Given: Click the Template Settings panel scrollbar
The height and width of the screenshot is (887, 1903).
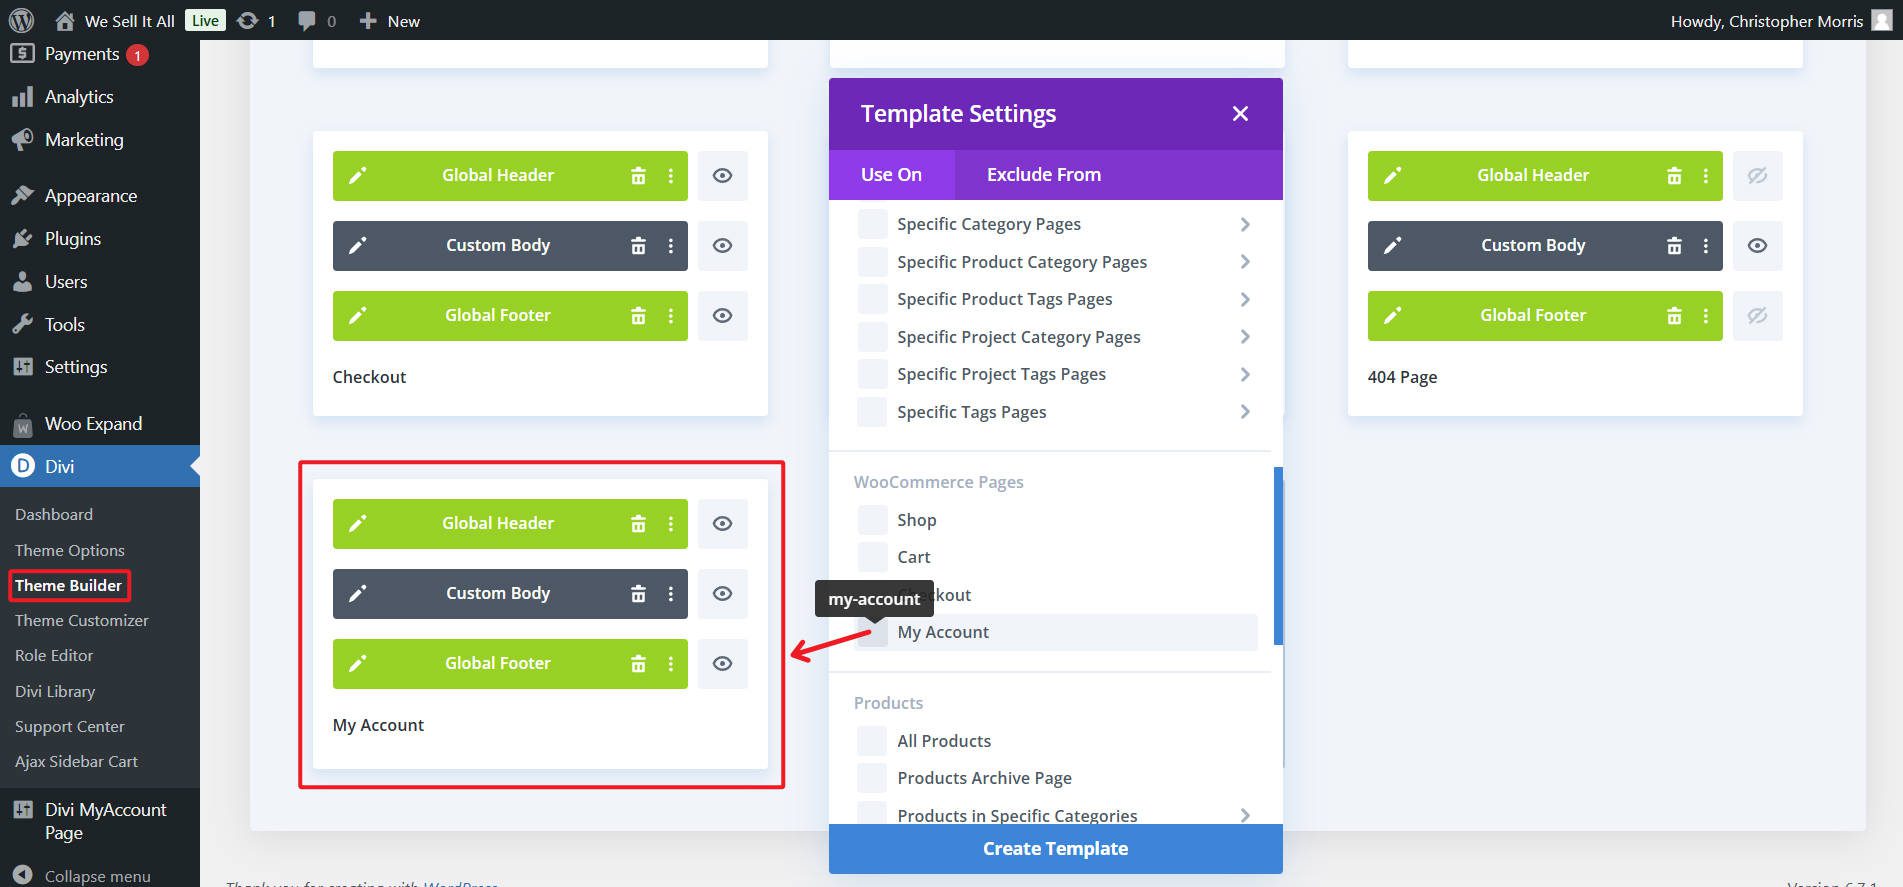Looking at the screenshot, I should point(1278,556).
